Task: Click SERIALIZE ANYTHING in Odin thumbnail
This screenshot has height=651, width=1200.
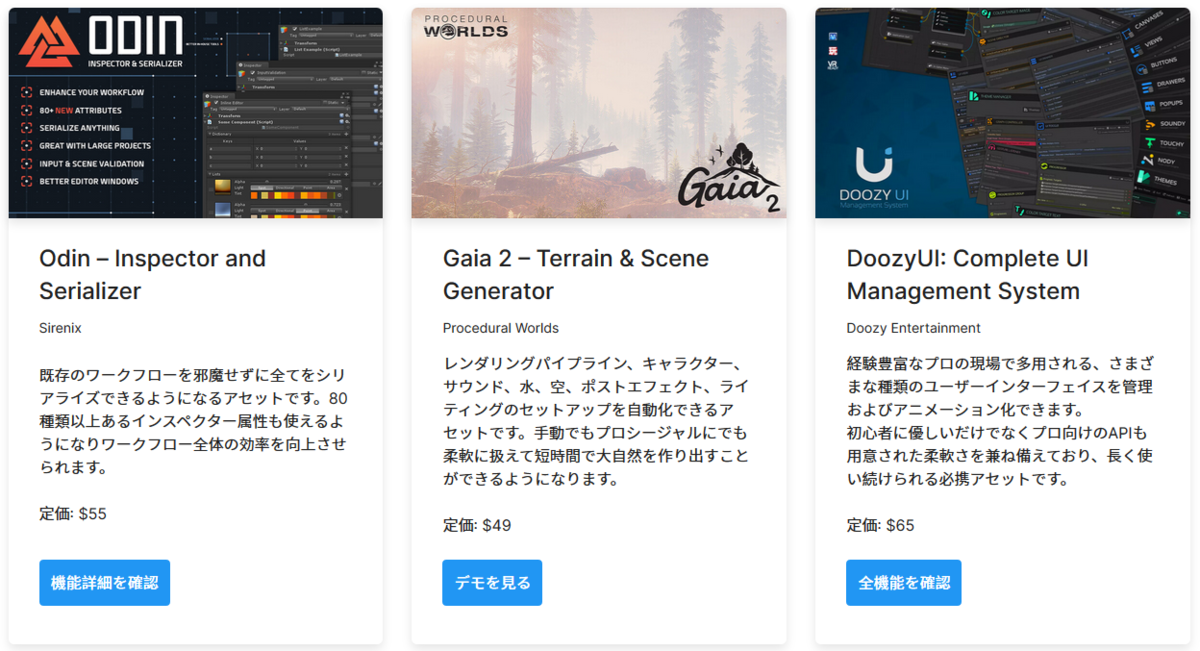Action: pyautogui.click(x=80, y=128)
